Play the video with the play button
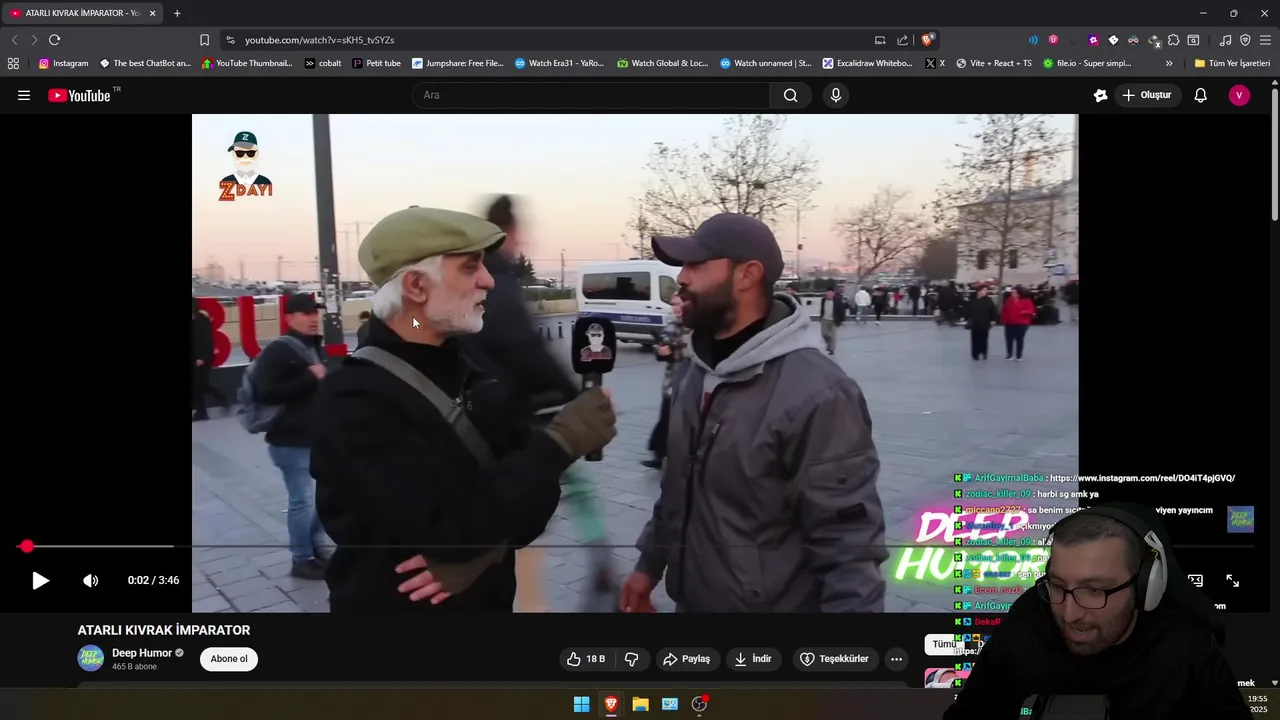Screen dimensions: 1280x720 pos(40,580)
